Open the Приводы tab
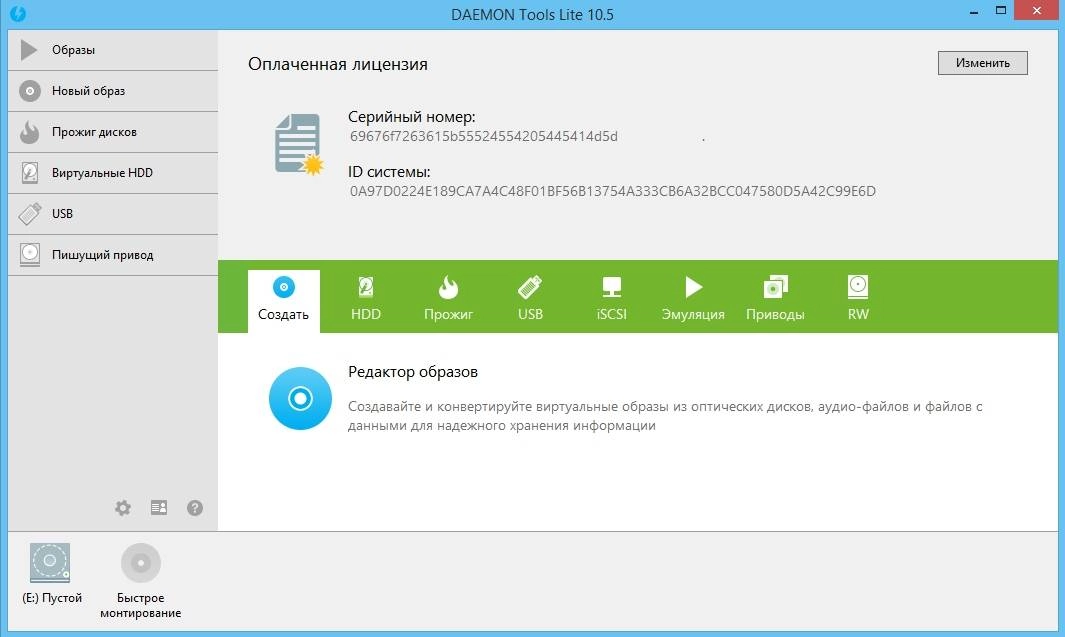The width and height of the screenshot is (1065, 637). click(x=775, y=299)
